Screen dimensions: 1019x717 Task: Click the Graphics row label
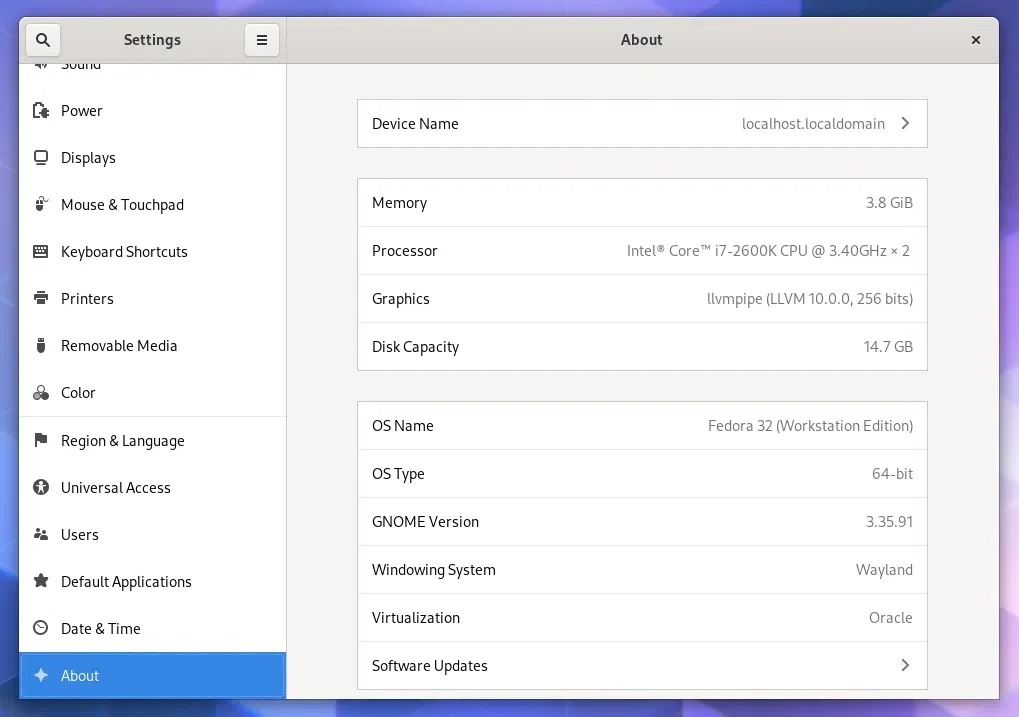[400, 299]
